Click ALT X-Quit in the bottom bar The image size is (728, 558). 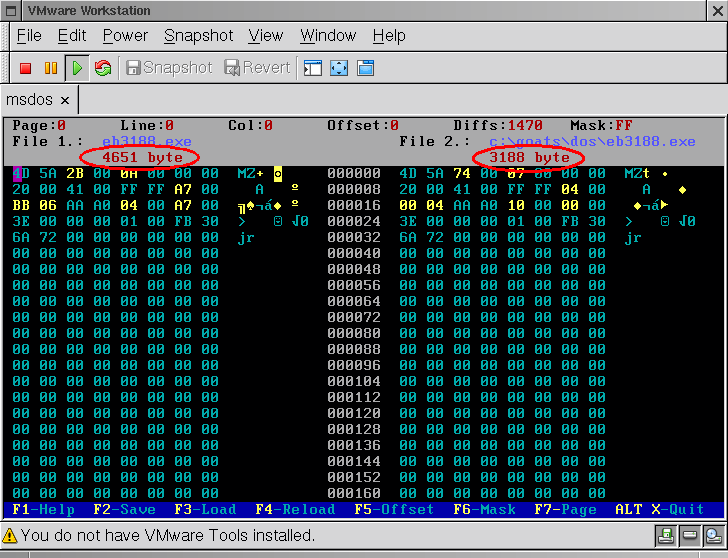660,510
